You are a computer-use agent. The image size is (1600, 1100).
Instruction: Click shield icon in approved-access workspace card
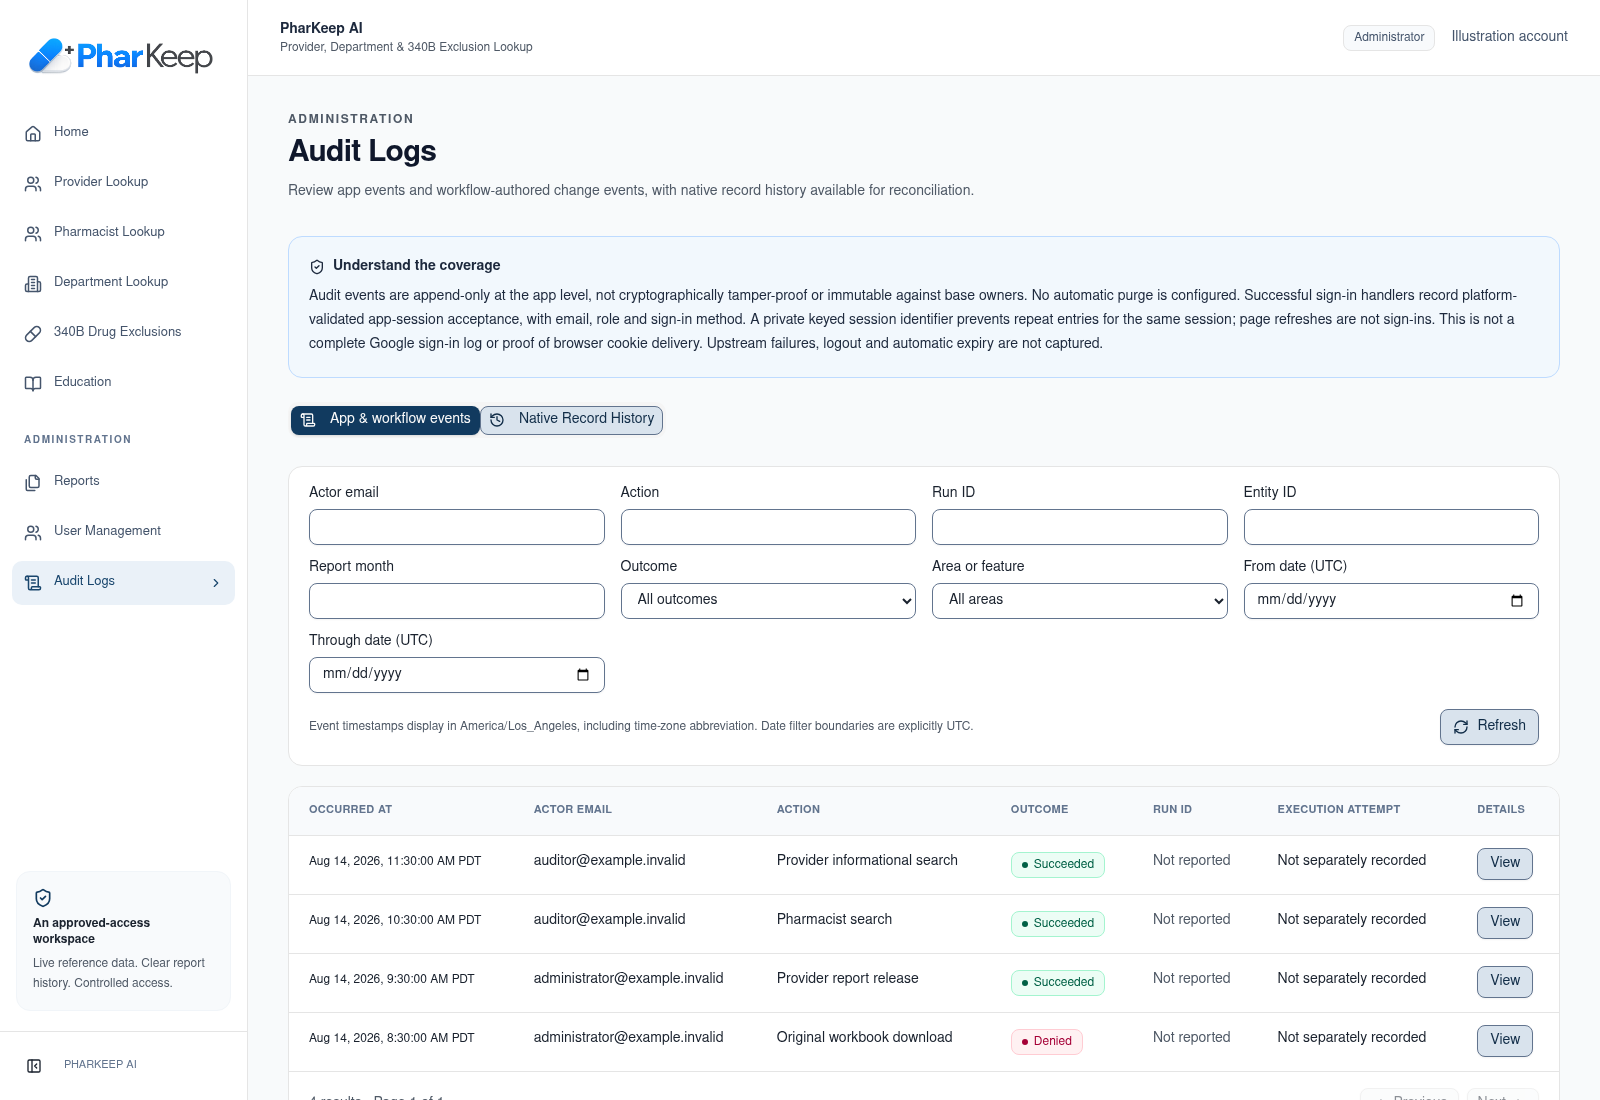coord(43,898)
